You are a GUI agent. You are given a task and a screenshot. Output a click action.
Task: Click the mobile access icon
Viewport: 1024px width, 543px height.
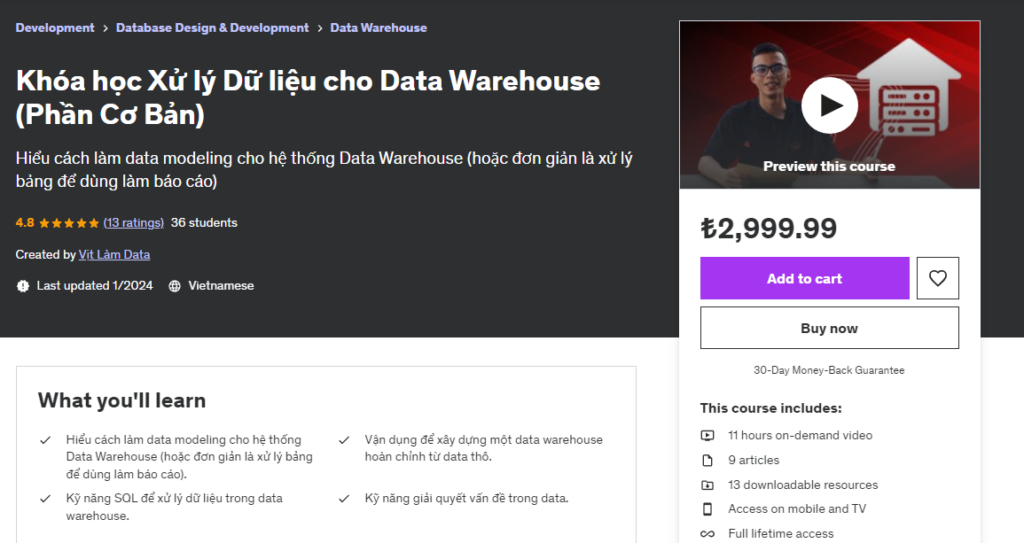click(708, 509)
